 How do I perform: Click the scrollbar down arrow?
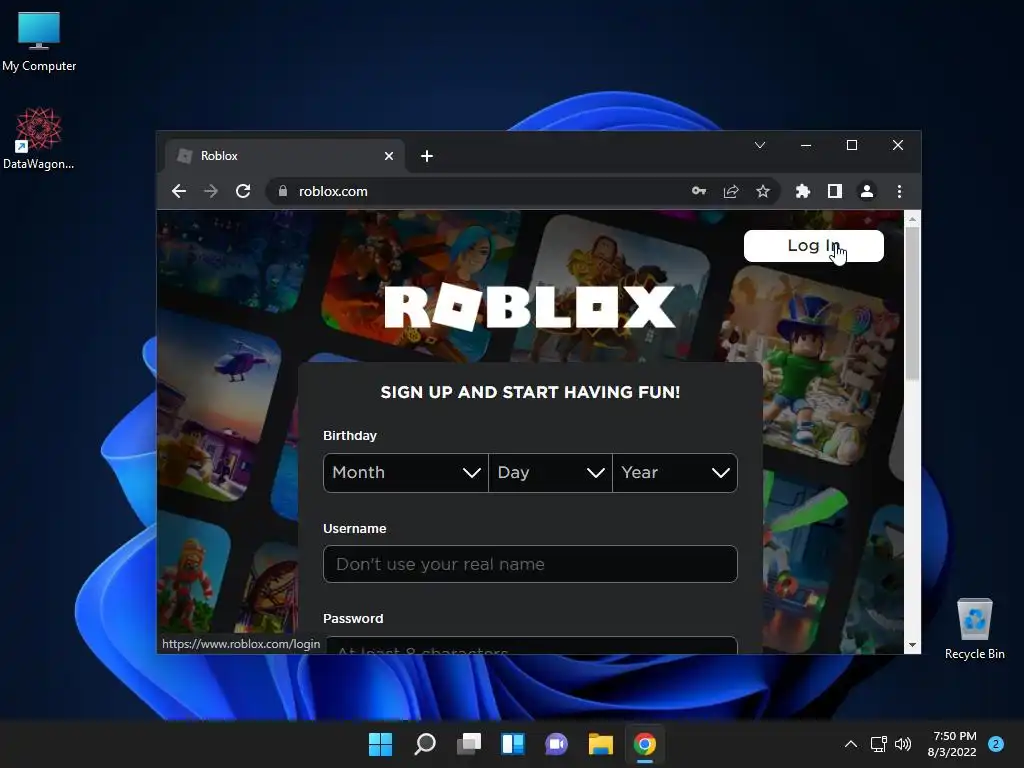tap(912, 645)
